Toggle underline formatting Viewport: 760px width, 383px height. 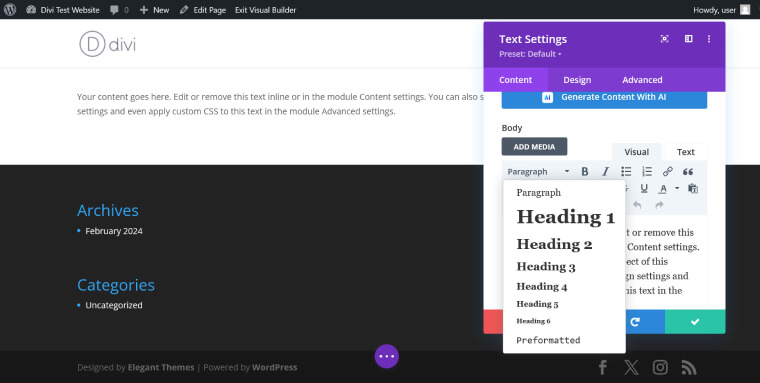(x=644, y=189)
